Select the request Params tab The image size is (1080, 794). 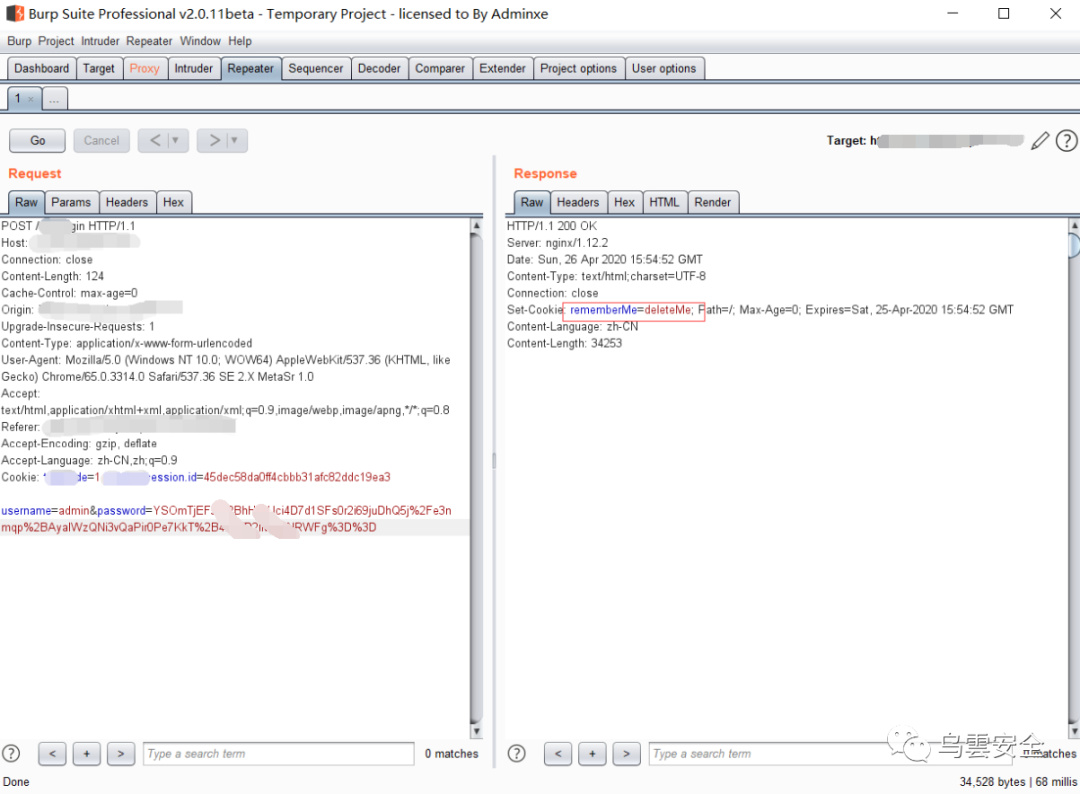click(x=71, y=202)
